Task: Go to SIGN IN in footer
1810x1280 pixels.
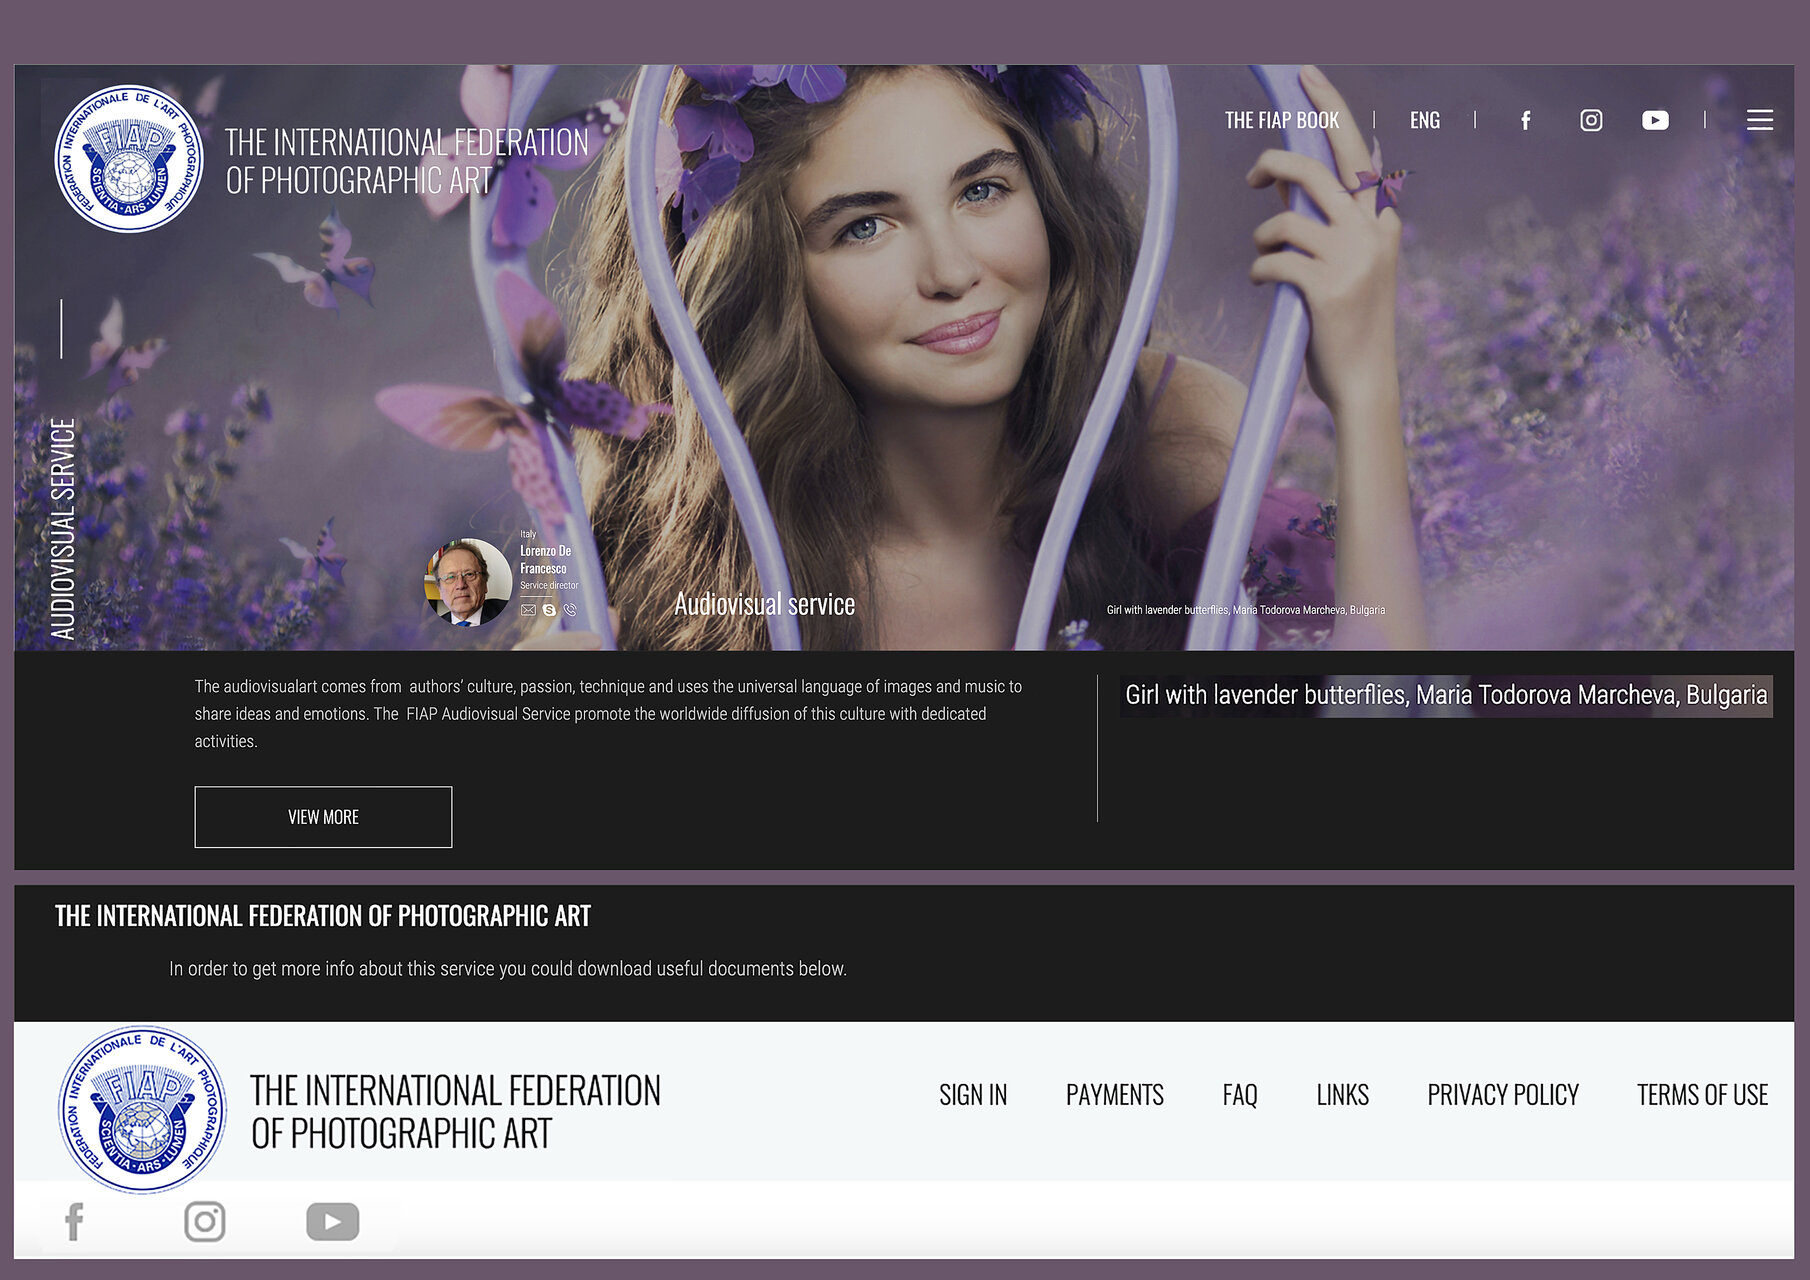Action: coord(972,1095)
